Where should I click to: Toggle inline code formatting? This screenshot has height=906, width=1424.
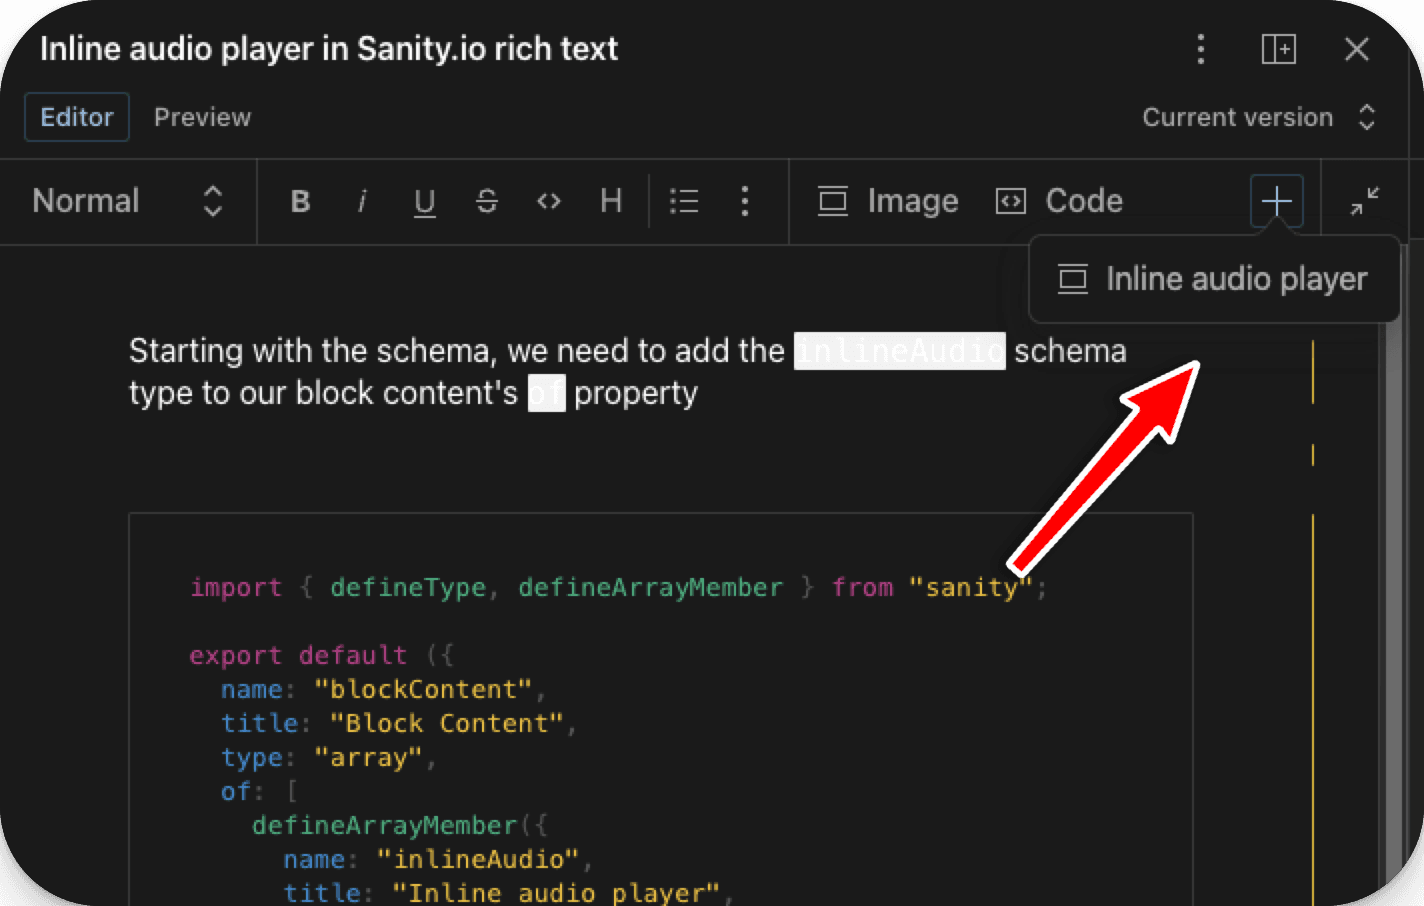tap(549, 202)
